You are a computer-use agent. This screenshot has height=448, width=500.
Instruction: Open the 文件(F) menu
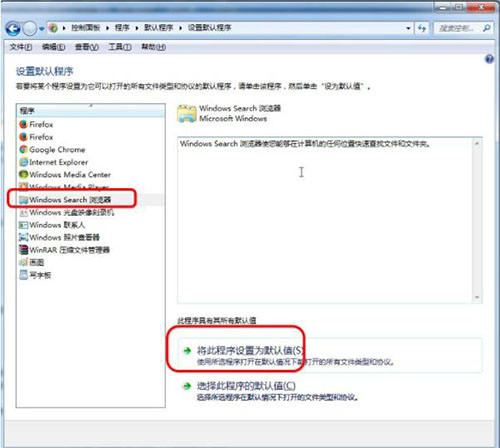21,47
